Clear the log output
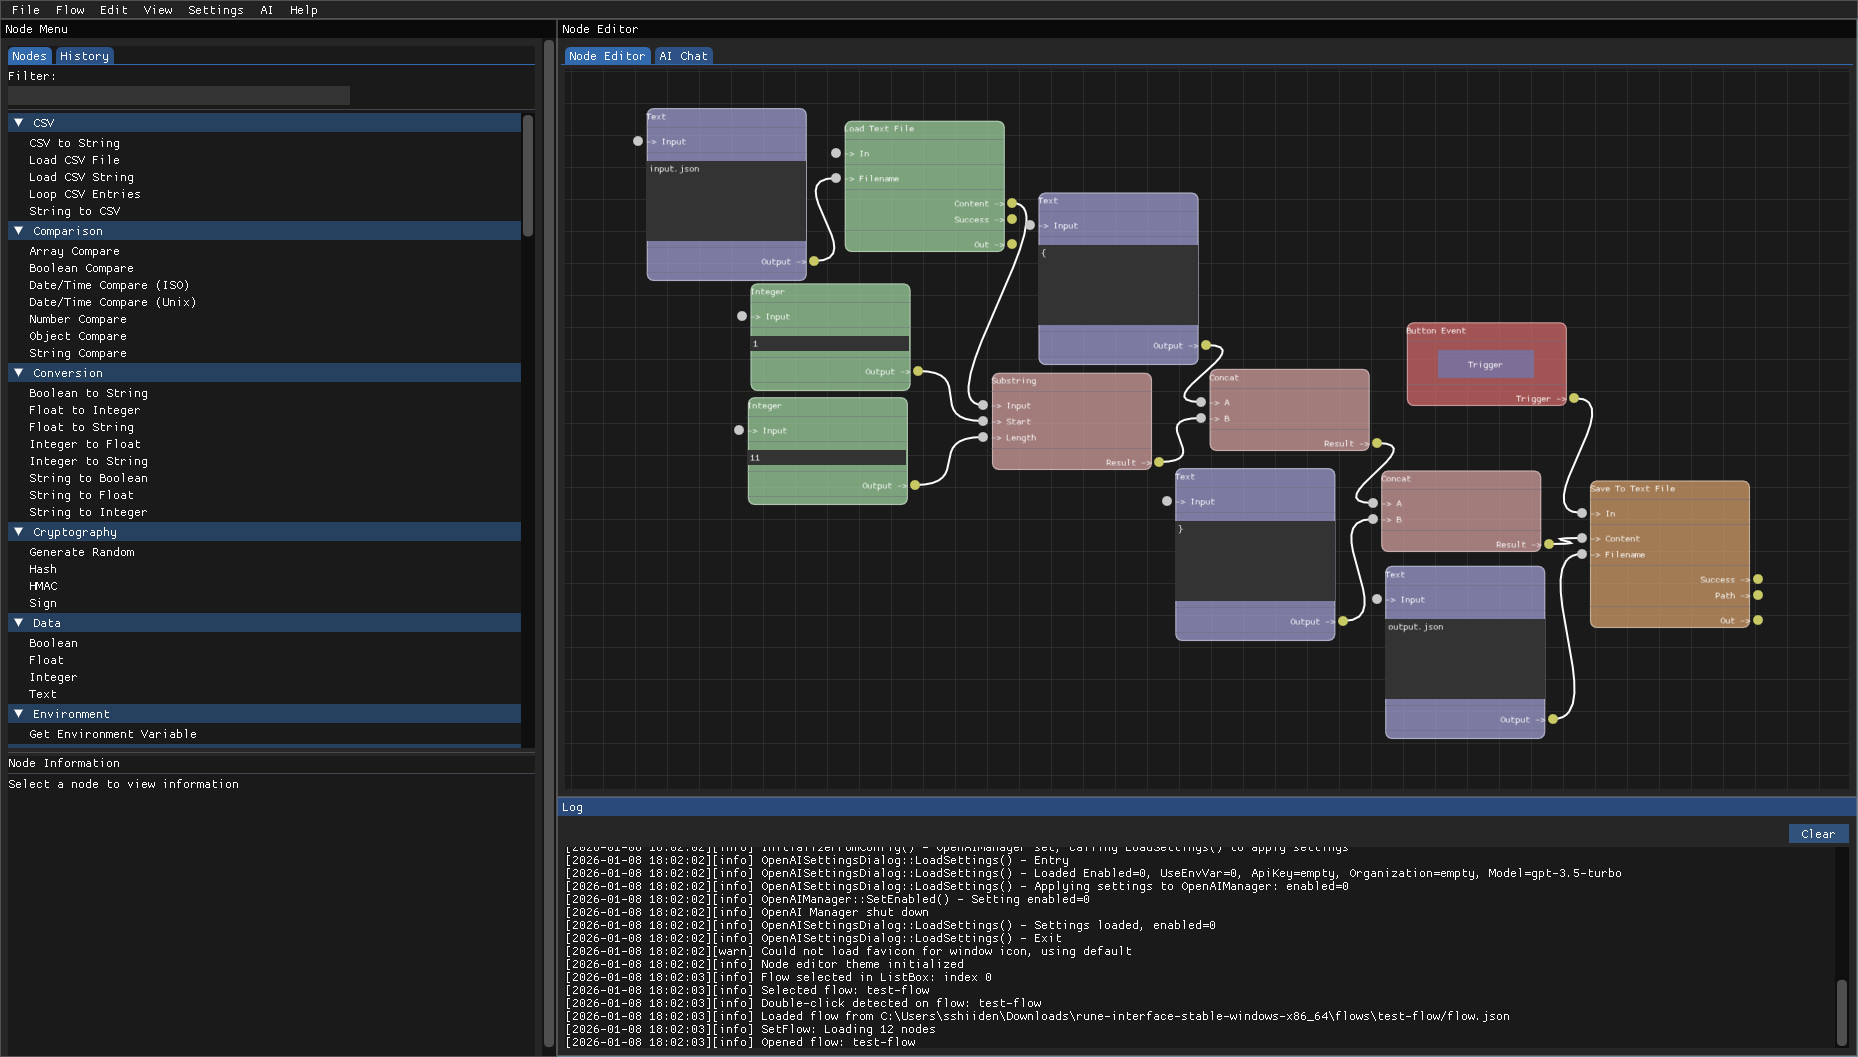1858x1057 pixels. tap(1817, 833)
